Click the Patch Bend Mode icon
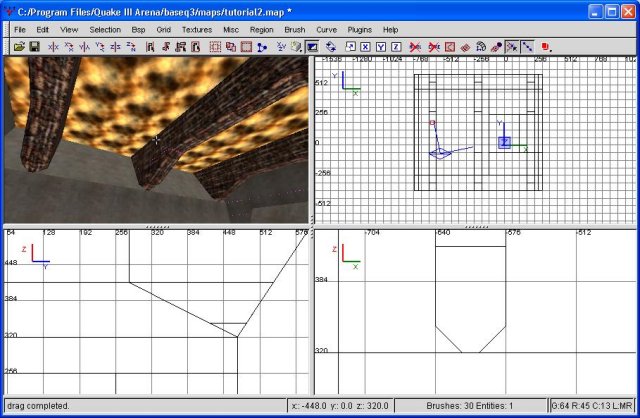 click(x=481, y=47)
